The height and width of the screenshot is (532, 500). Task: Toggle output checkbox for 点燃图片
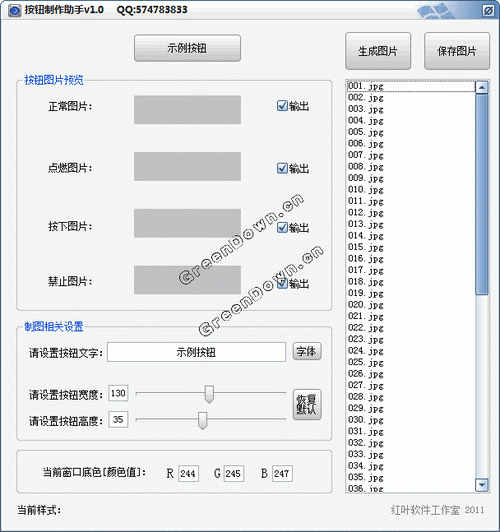[282, 168]
